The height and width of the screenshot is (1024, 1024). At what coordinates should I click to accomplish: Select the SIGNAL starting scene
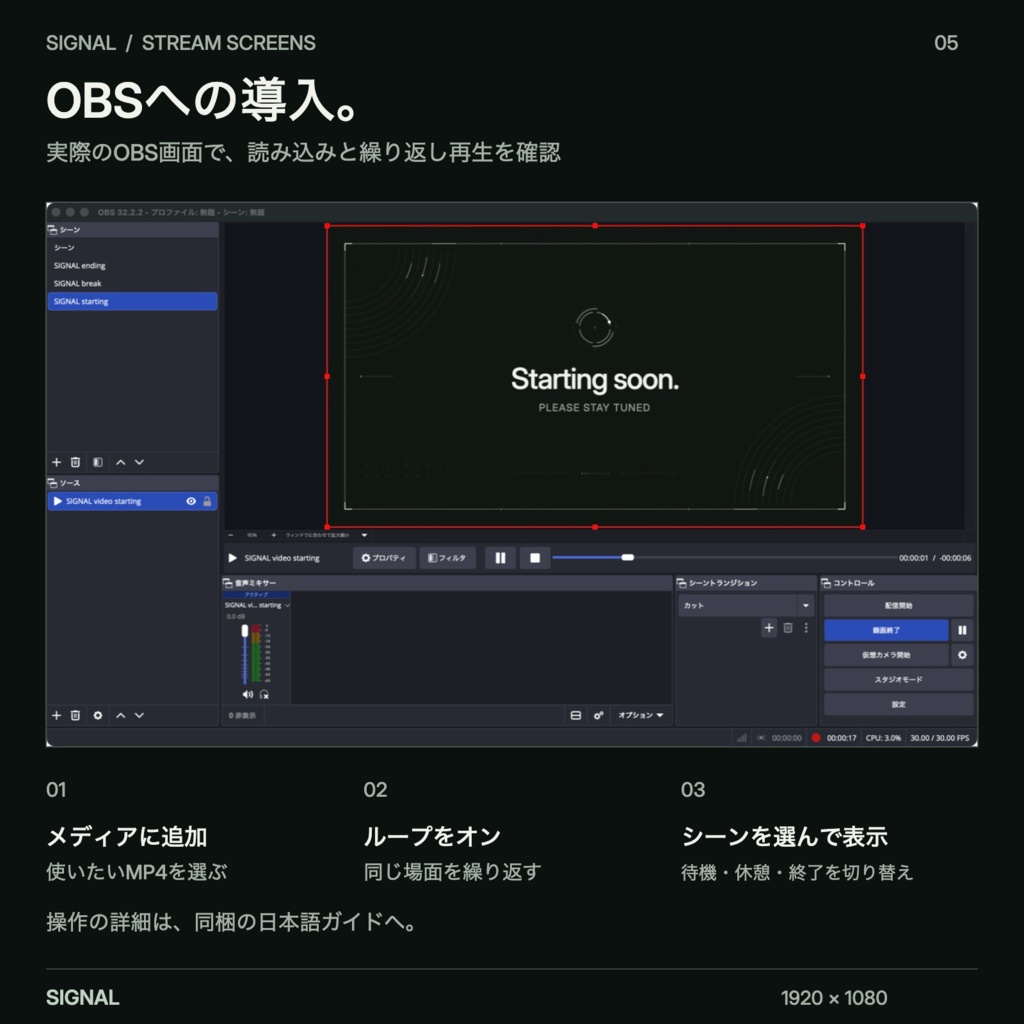[132, 301]
